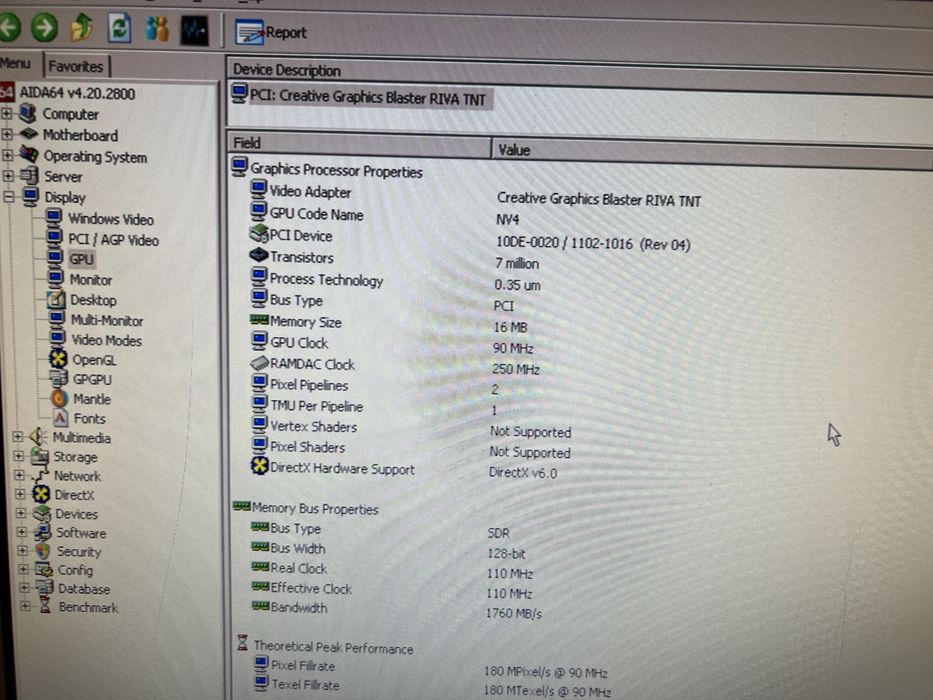
Task: Select PCI / AGP Video item
Action: (x=113, y=240)
